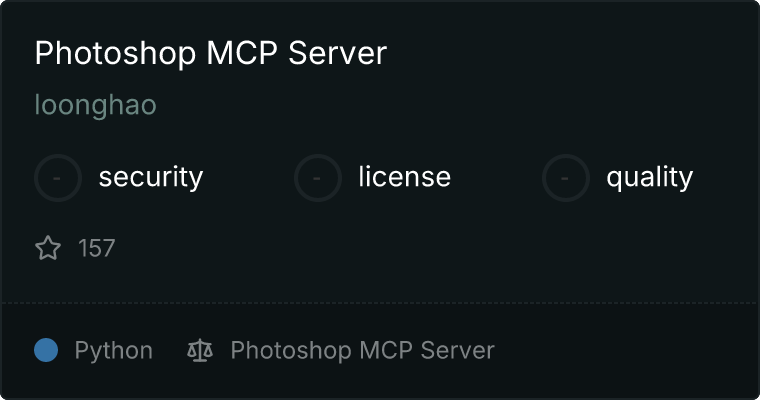Select the security label text

tap(151, 177)
